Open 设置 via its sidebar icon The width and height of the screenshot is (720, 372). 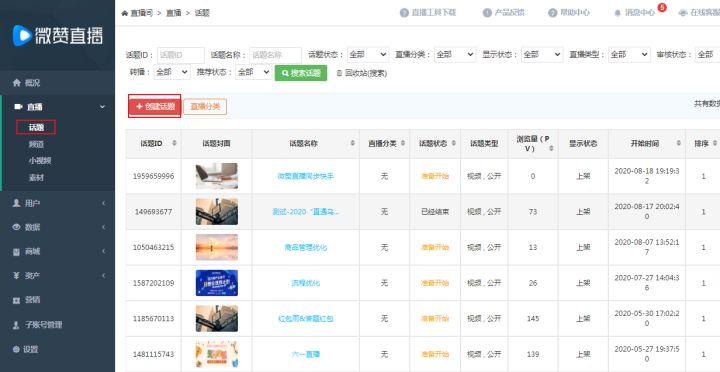[17, 349]
